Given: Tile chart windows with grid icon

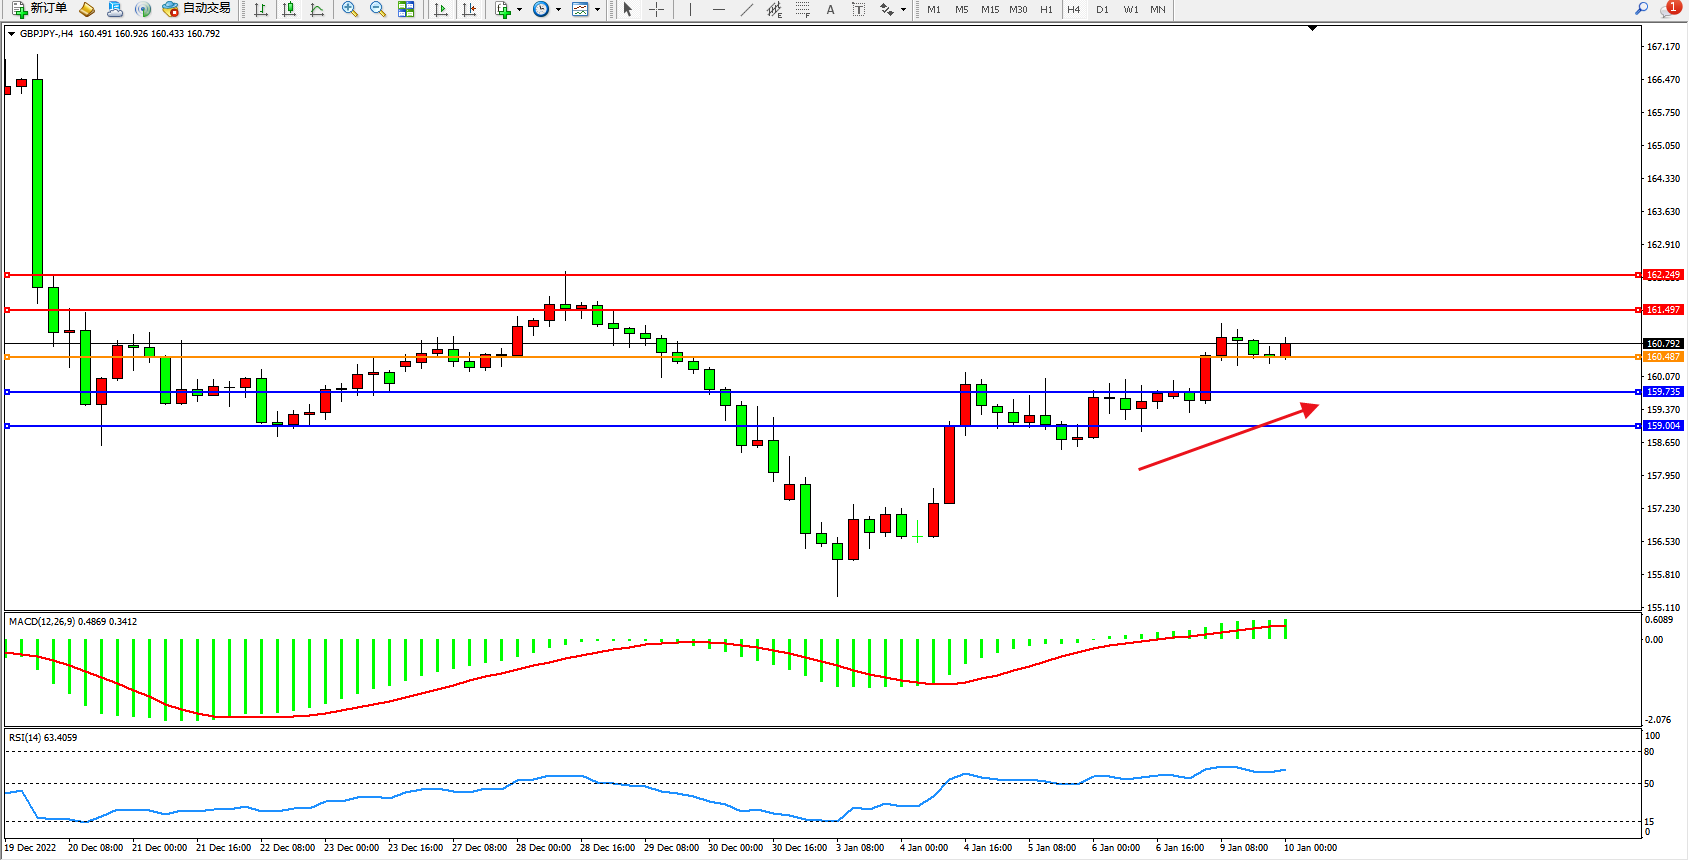Looking at the screenshot, I should click(x=406, y=9).
